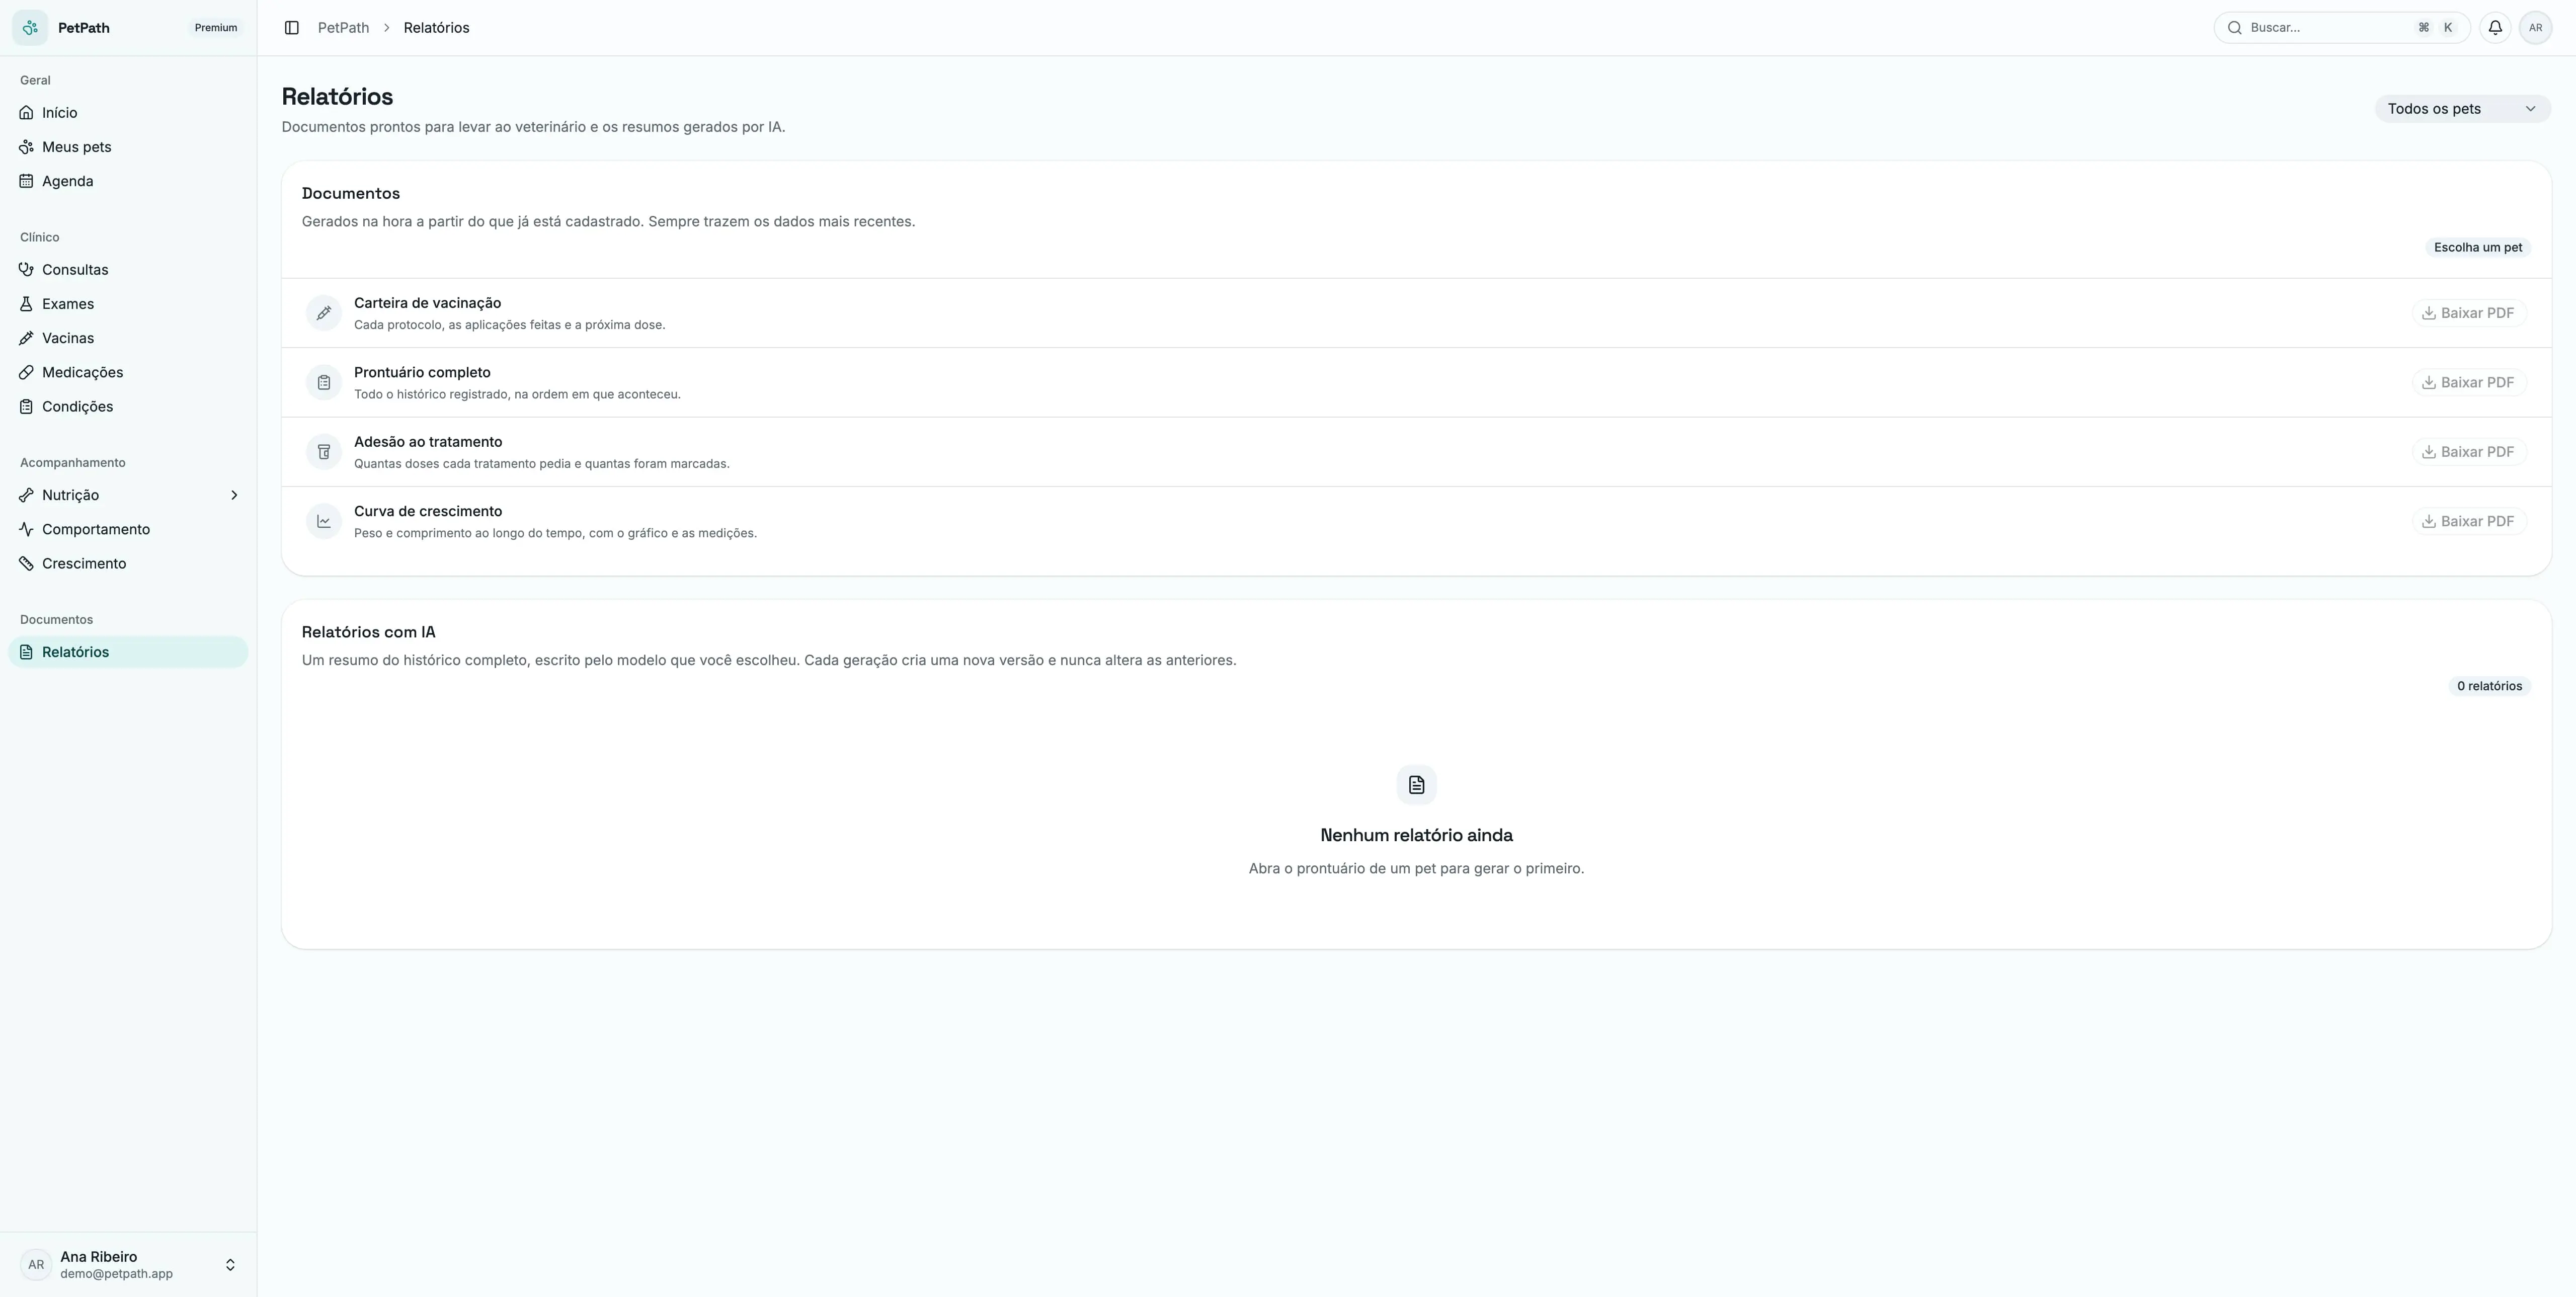
Task: Expand the Nutrição submenu chevron
Action: [x=234, y=495]
